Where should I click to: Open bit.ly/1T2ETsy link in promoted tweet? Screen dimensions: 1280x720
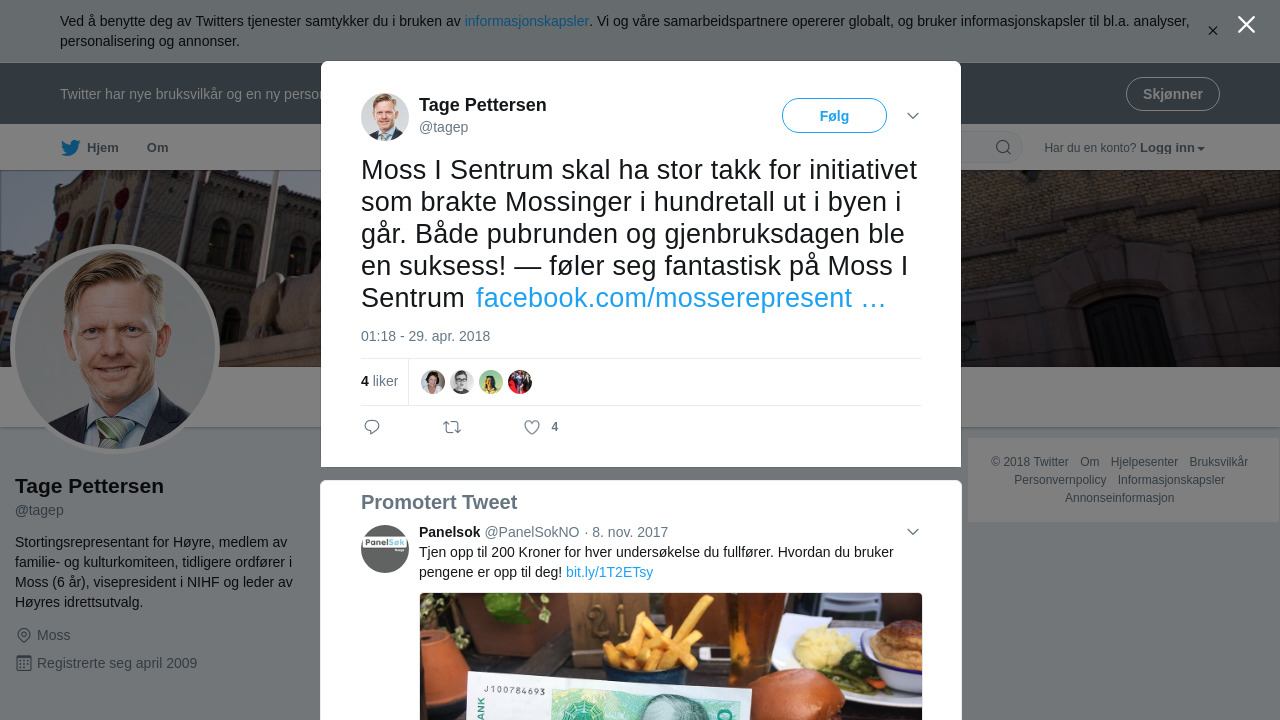[x=609, y=572]
